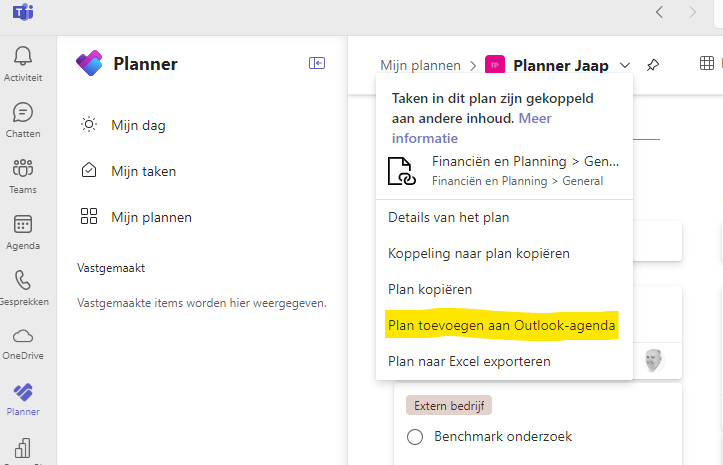Pin the Planner Jaap plan
723x465 pixels.
(652, 65)
